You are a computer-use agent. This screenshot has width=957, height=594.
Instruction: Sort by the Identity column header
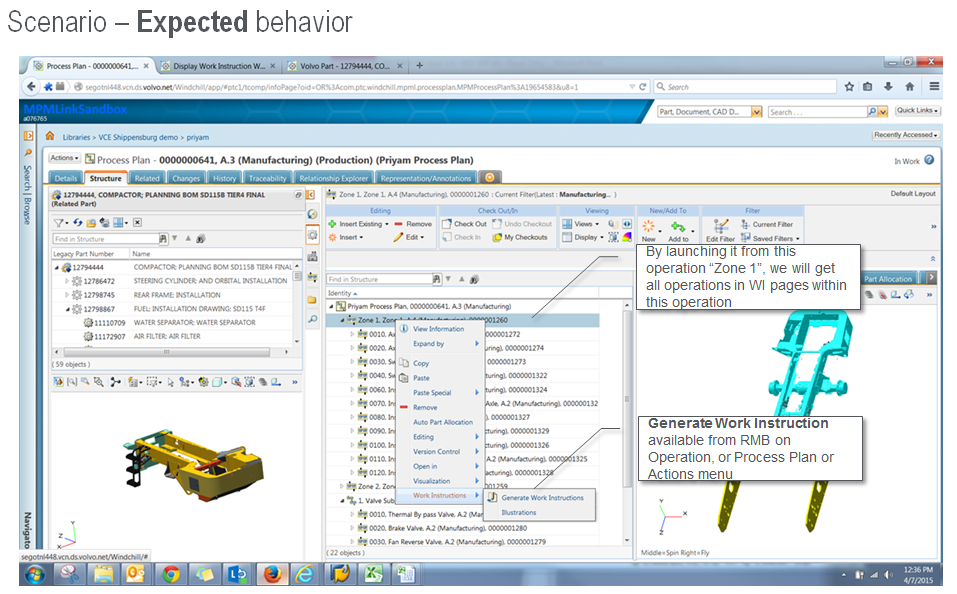coord(340,293)
